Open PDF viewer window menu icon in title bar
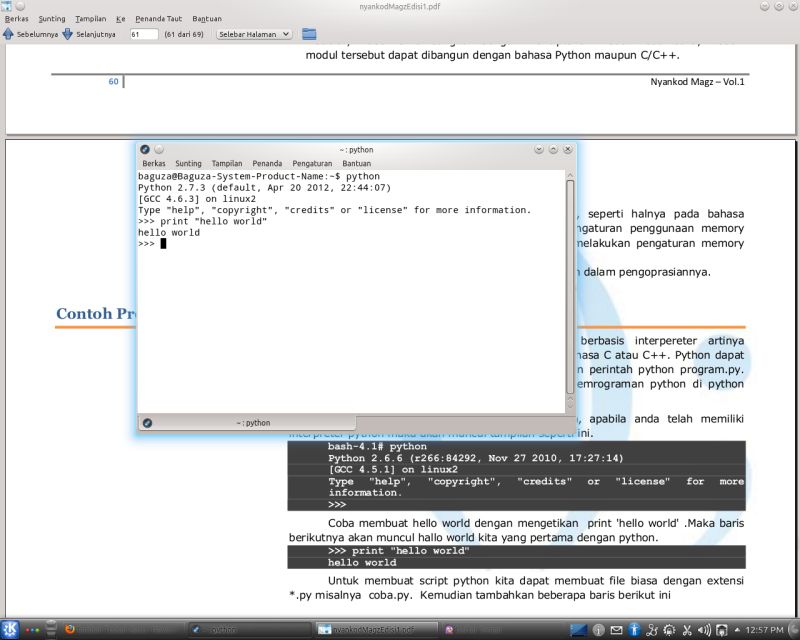This screenshot has width=800, height=640. pyautogui.click(x=7, y=6)
